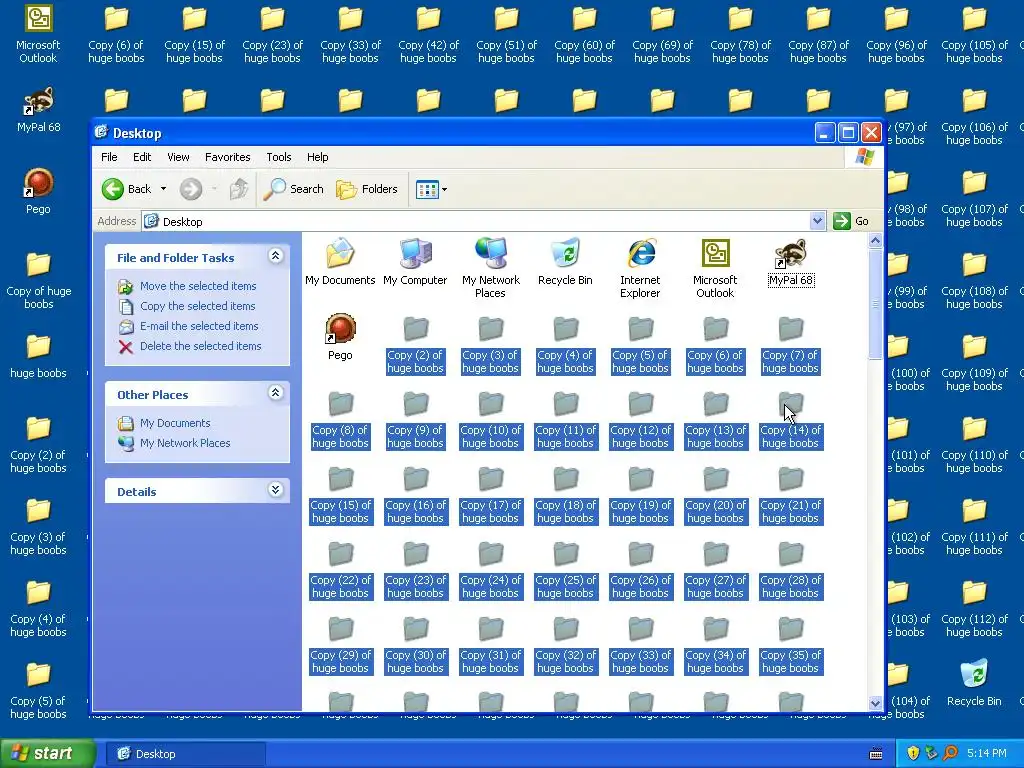Click the Go button
The width and height of the screenshot is (1024, 768).
[x=851, y=221]
